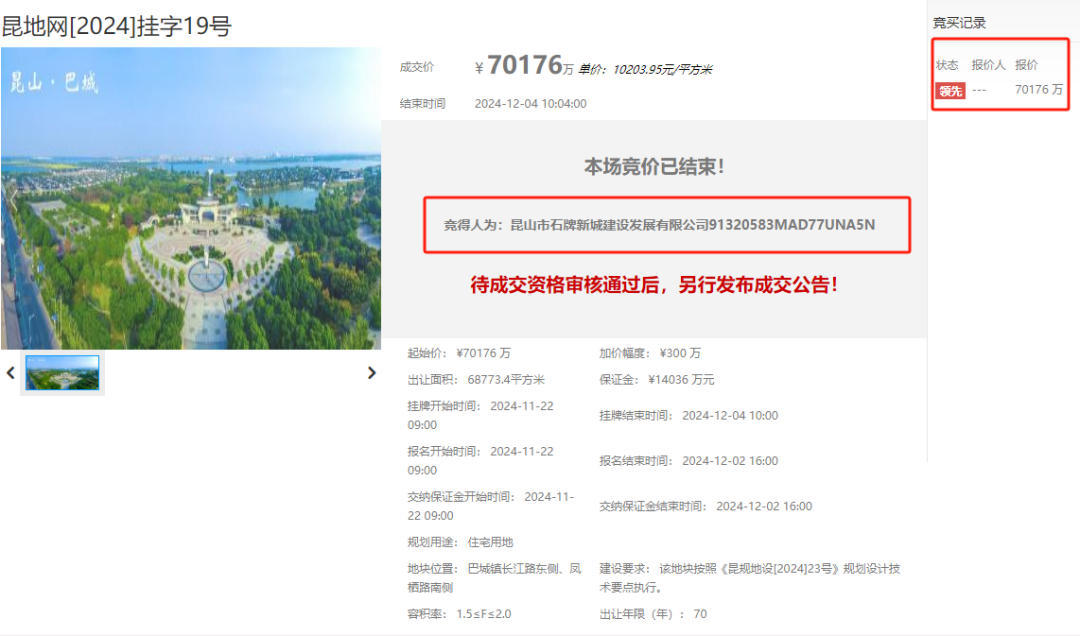1080x636 pixels.
Task: Click the 加价幅度 ¥300 万 field
Action: (x=650, y=353)
